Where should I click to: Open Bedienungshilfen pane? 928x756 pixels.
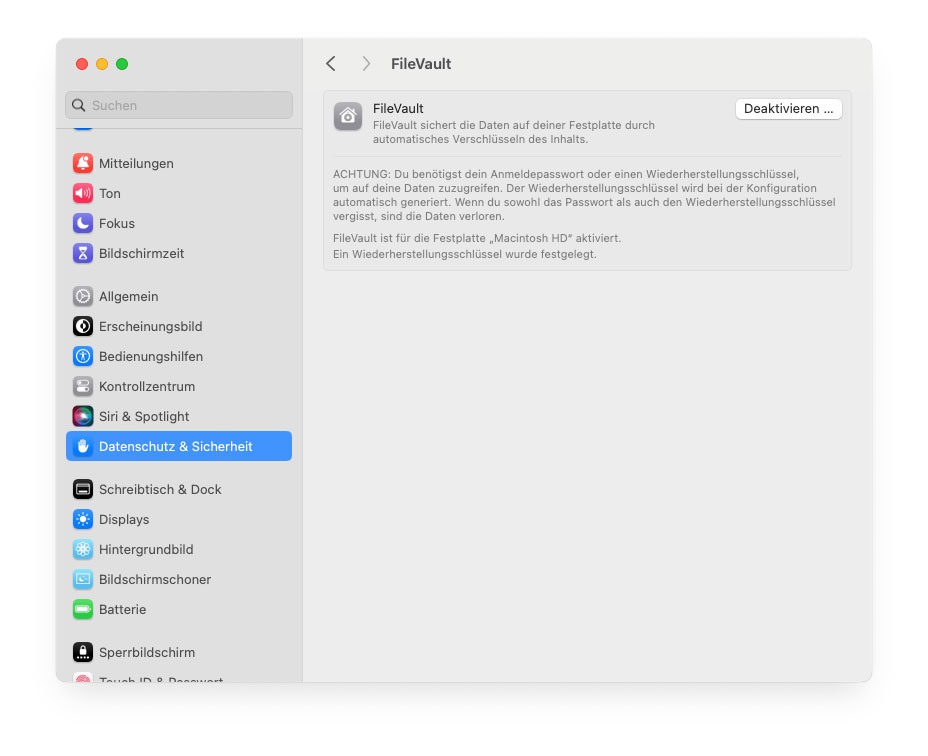(179, 356)
